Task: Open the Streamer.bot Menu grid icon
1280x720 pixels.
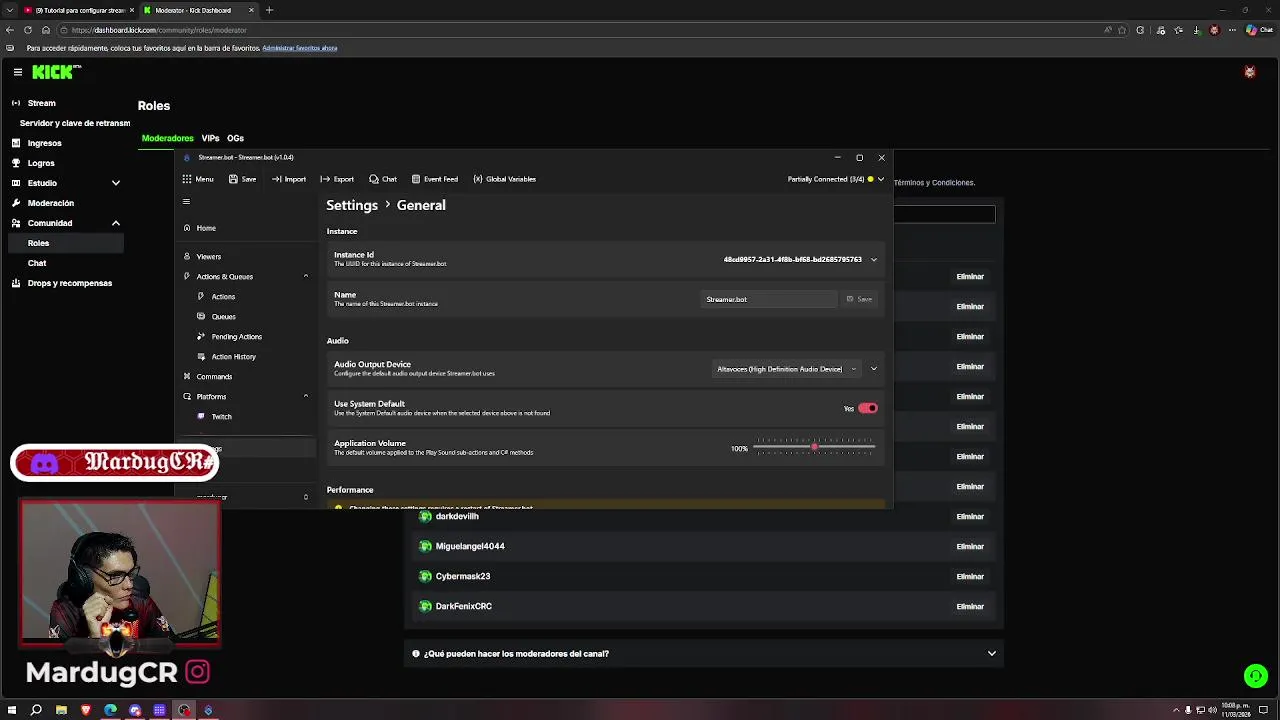Action: (x=187, y=179)
